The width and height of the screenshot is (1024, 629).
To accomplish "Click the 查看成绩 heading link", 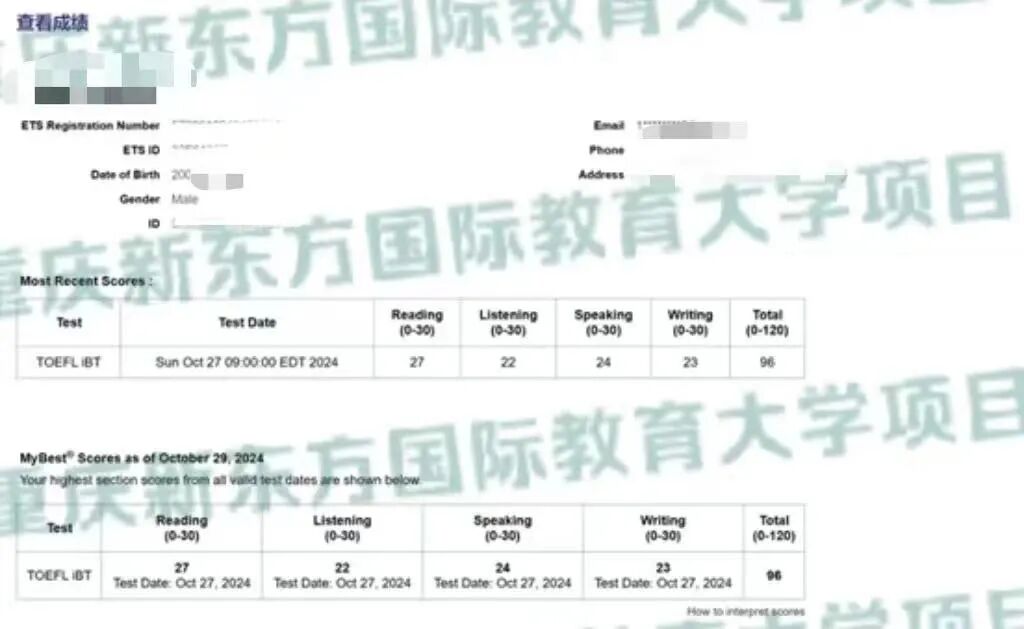I will coord(52,22).
